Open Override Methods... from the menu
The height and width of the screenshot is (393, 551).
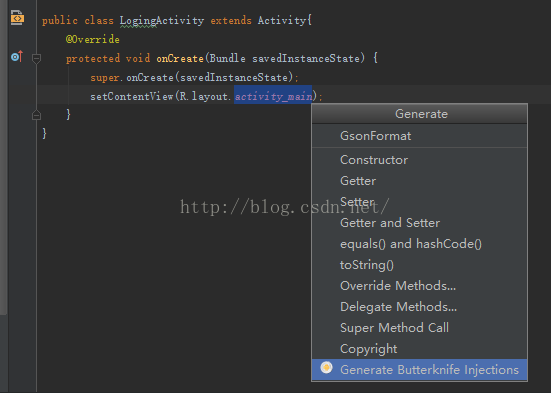[419, 286]
